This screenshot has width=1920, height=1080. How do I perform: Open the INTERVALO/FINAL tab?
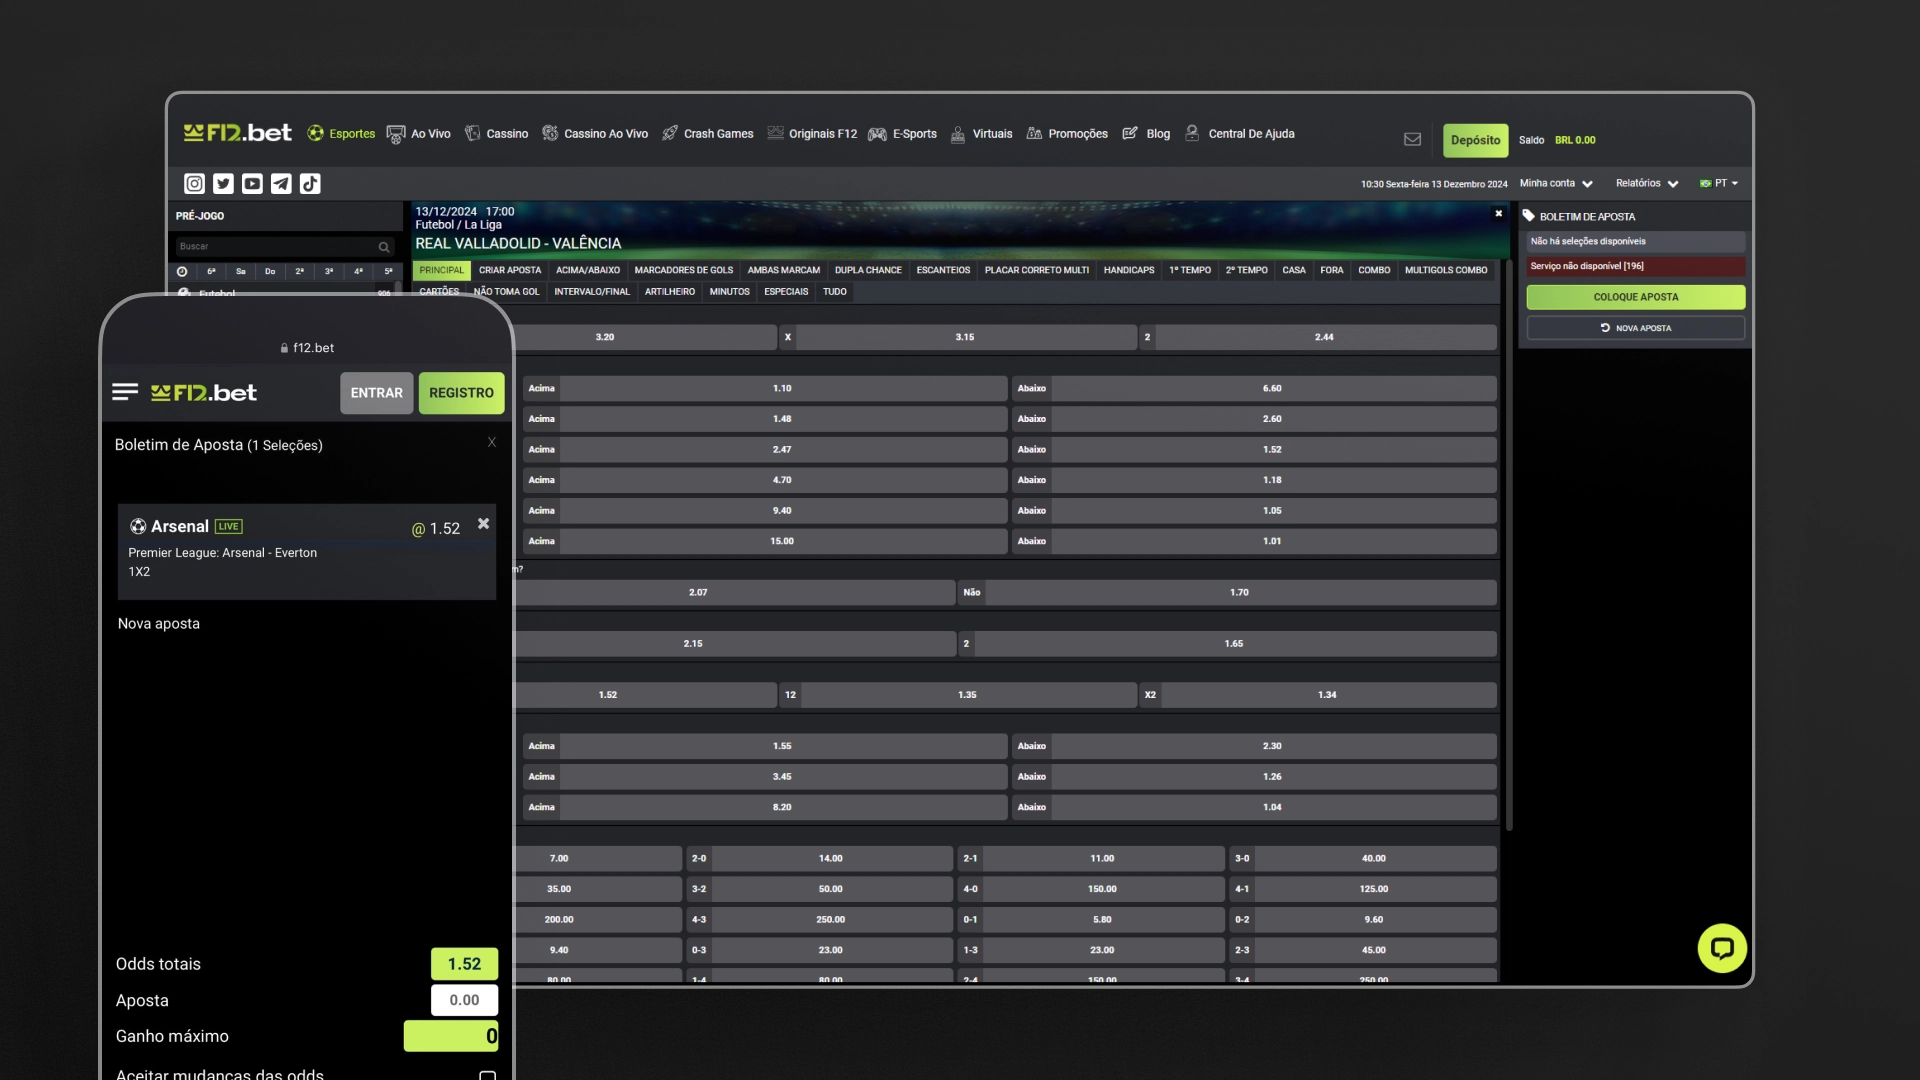[x=592, y=292]
